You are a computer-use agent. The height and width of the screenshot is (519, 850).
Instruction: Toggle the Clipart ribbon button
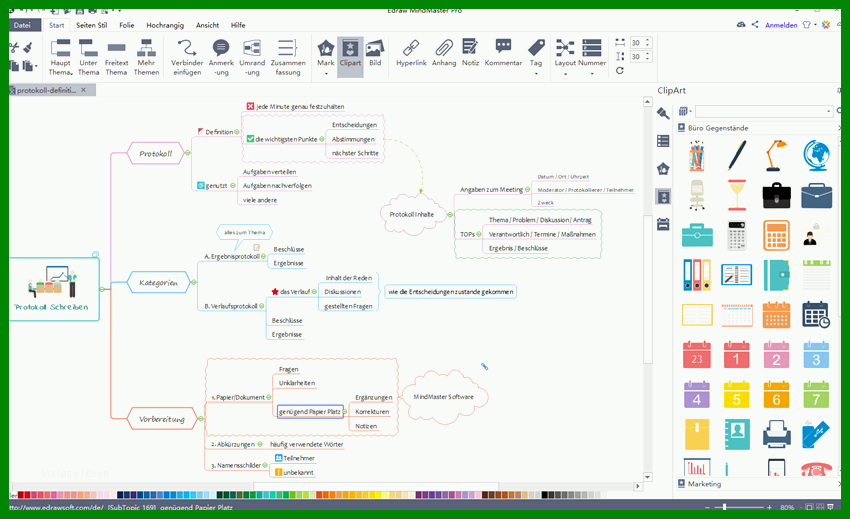(350, 57)
